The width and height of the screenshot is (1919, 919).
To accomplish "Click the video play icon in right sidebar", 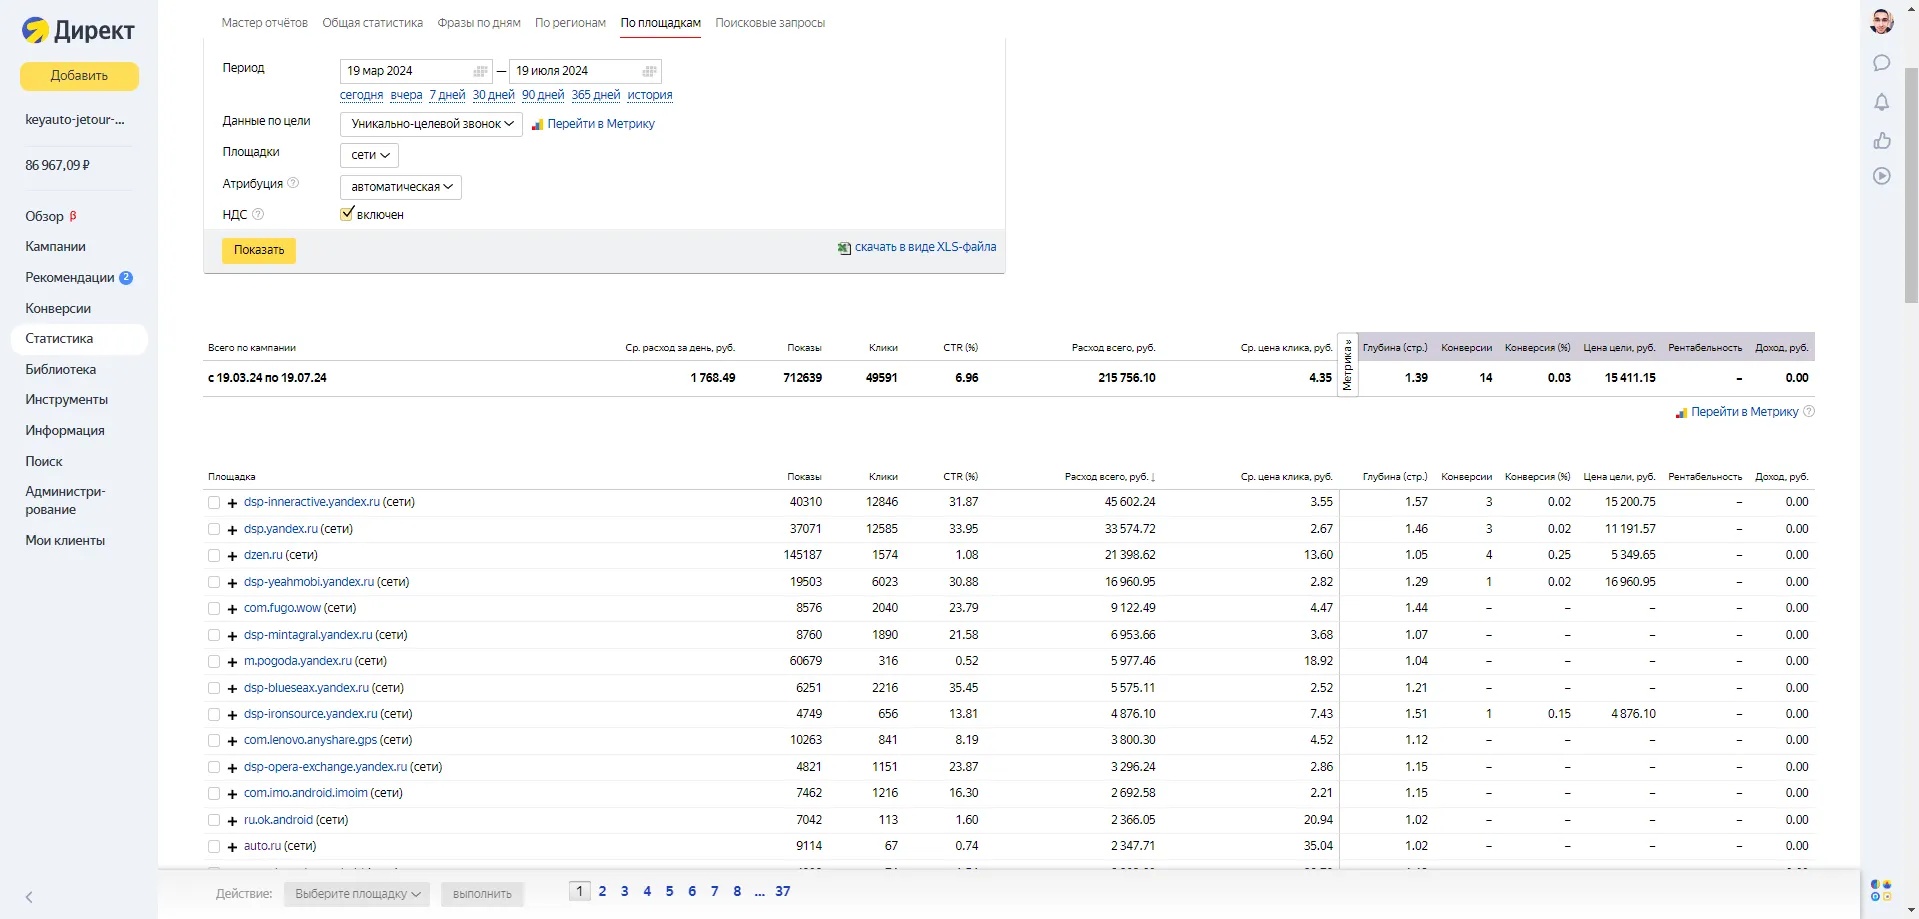I will point(1881,176).
